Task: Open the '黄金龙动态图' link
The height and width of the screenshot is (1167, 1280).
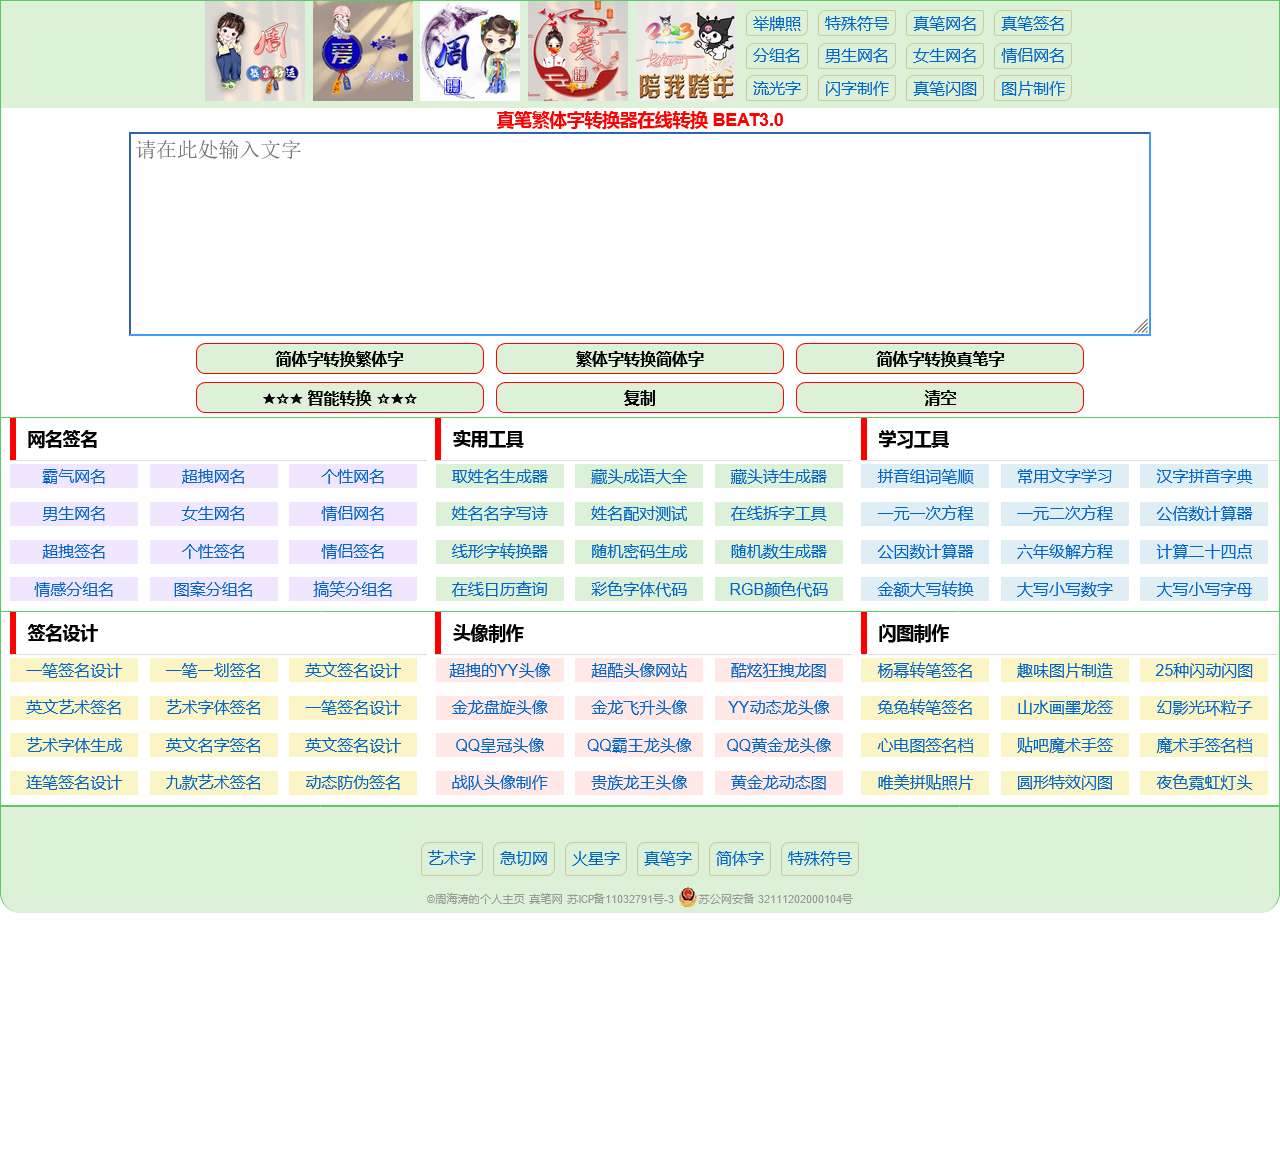Action: (x=779, y=783)
